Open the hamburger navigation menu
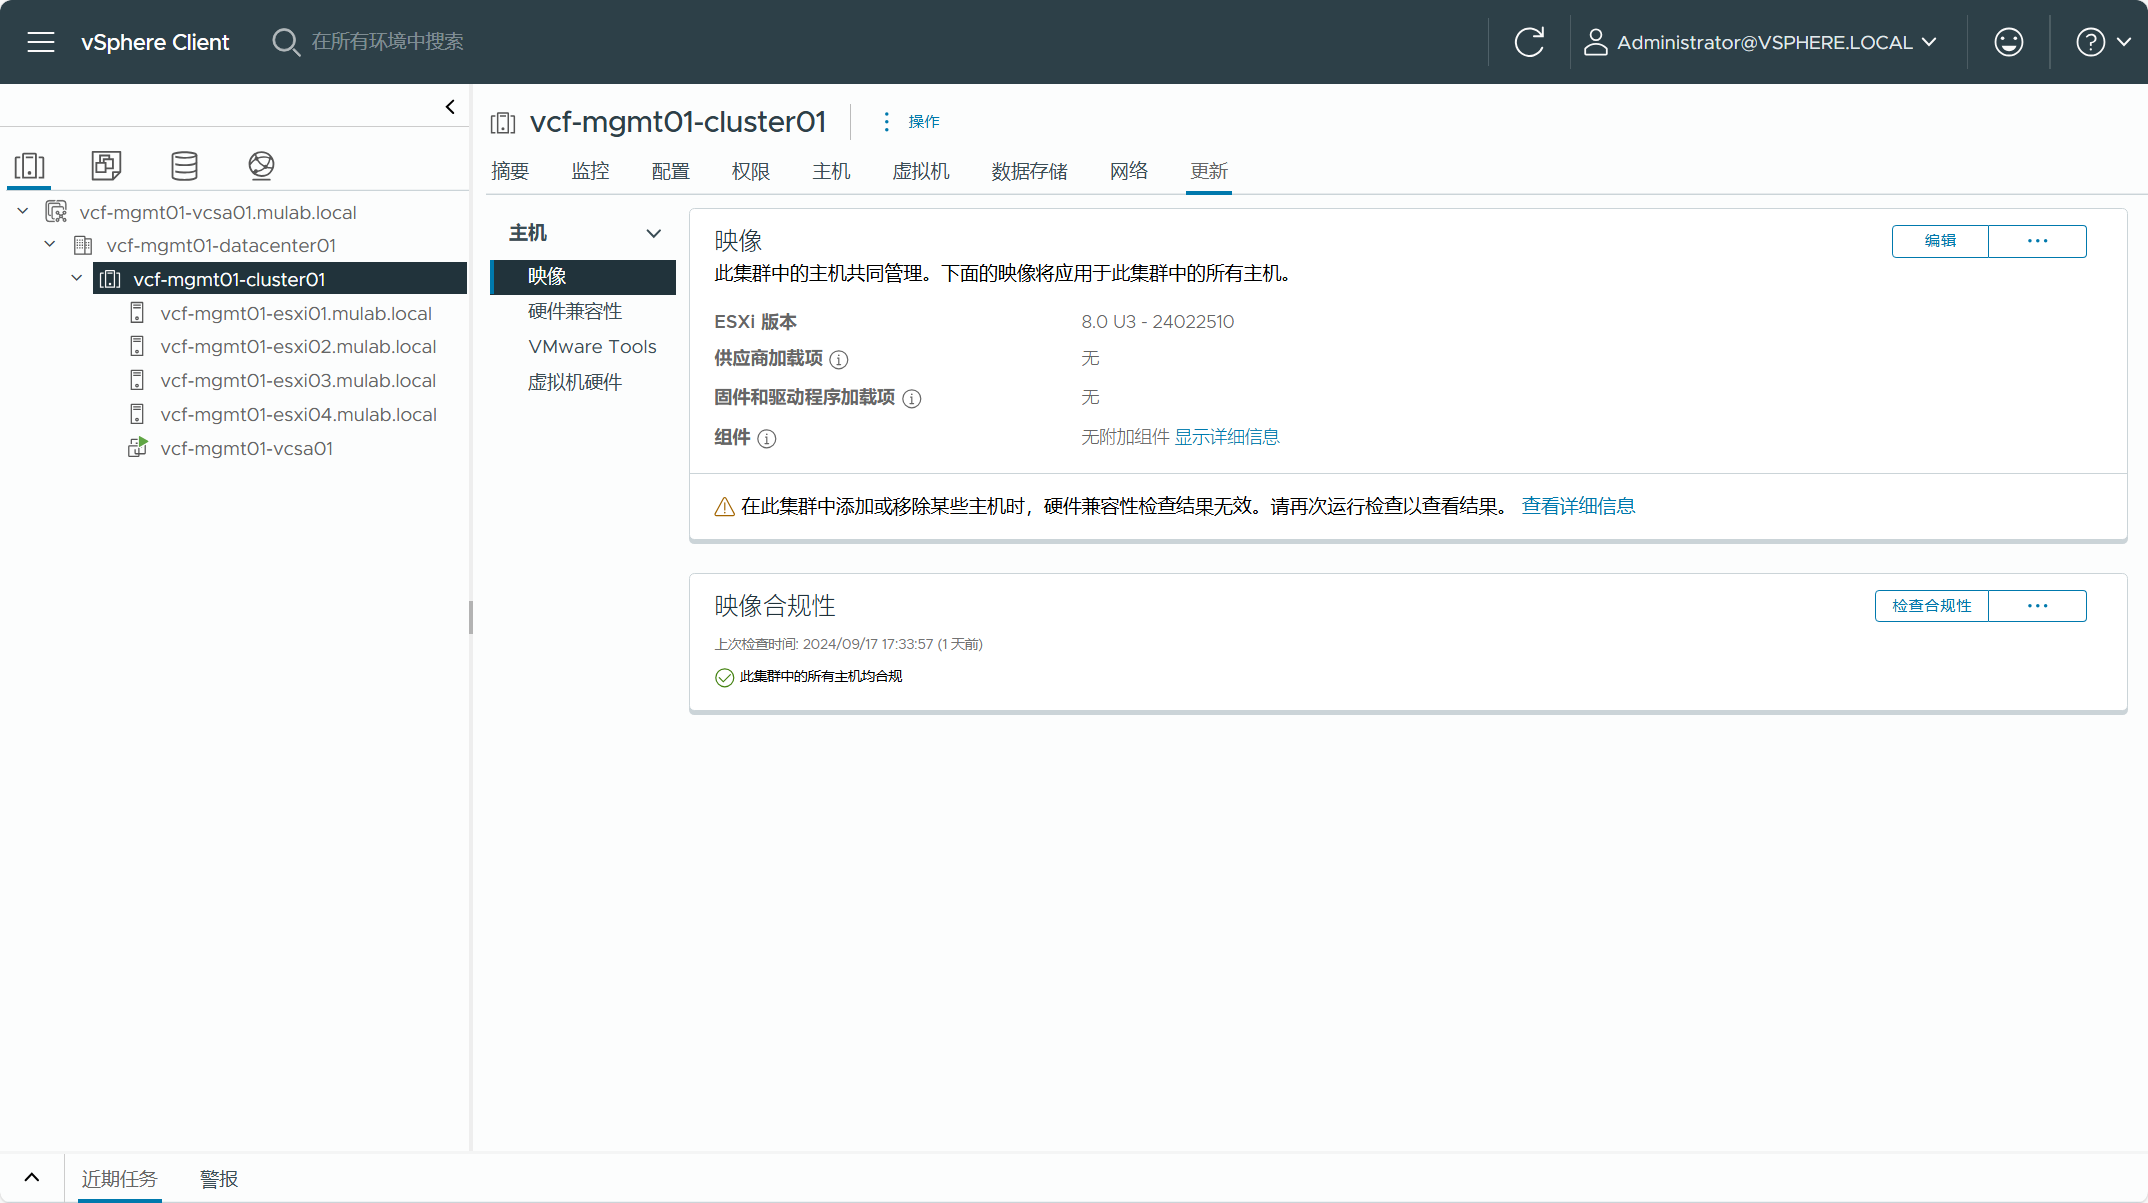The image size is (2148, 1203). point(40,42)
